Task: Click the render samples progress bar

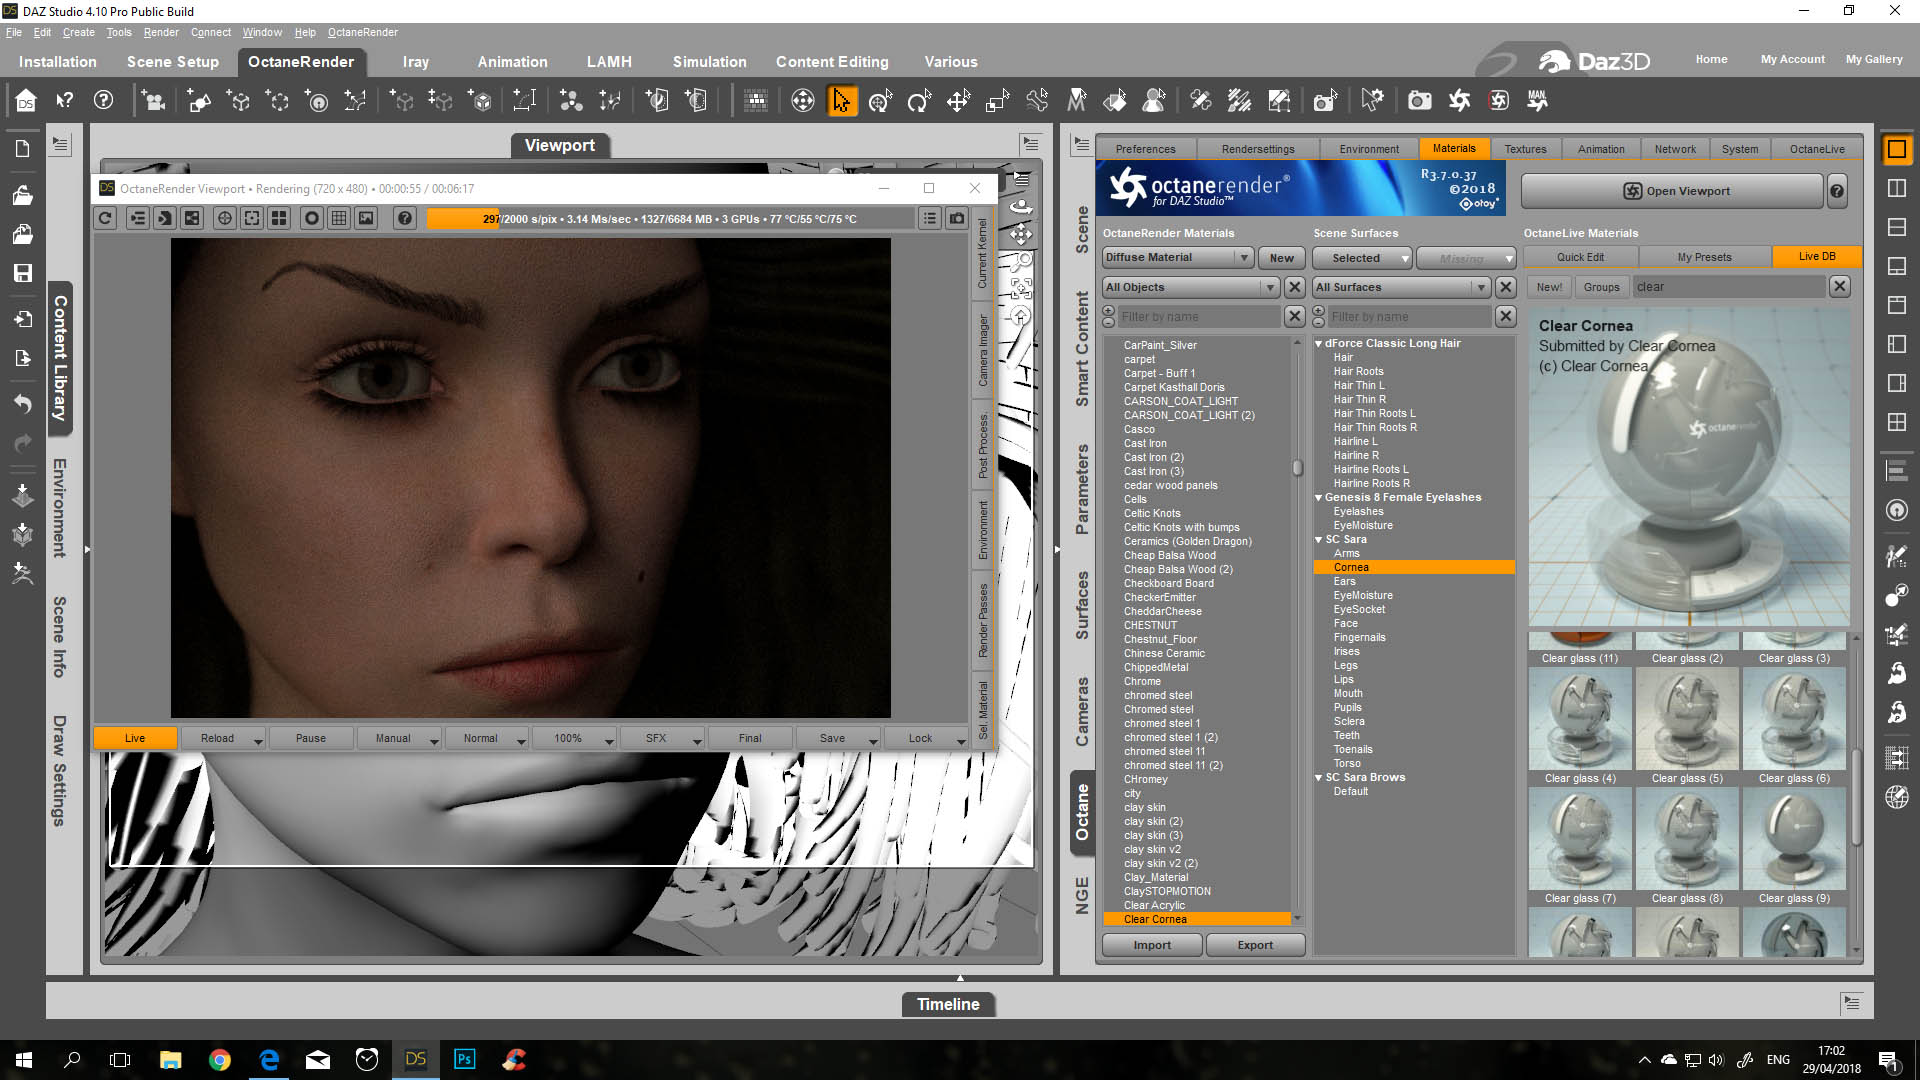Action: (x=670, y=219)
